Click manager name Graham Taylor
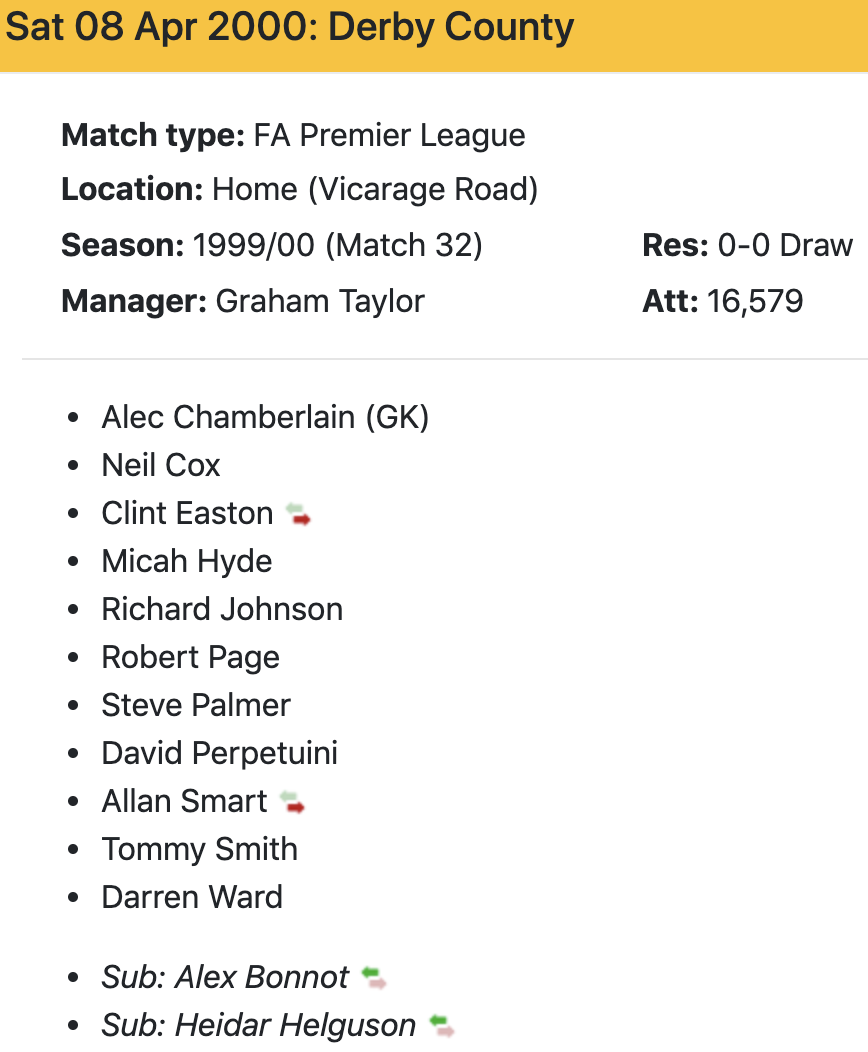Screen dimensions: 868x1052 [320, 301]
